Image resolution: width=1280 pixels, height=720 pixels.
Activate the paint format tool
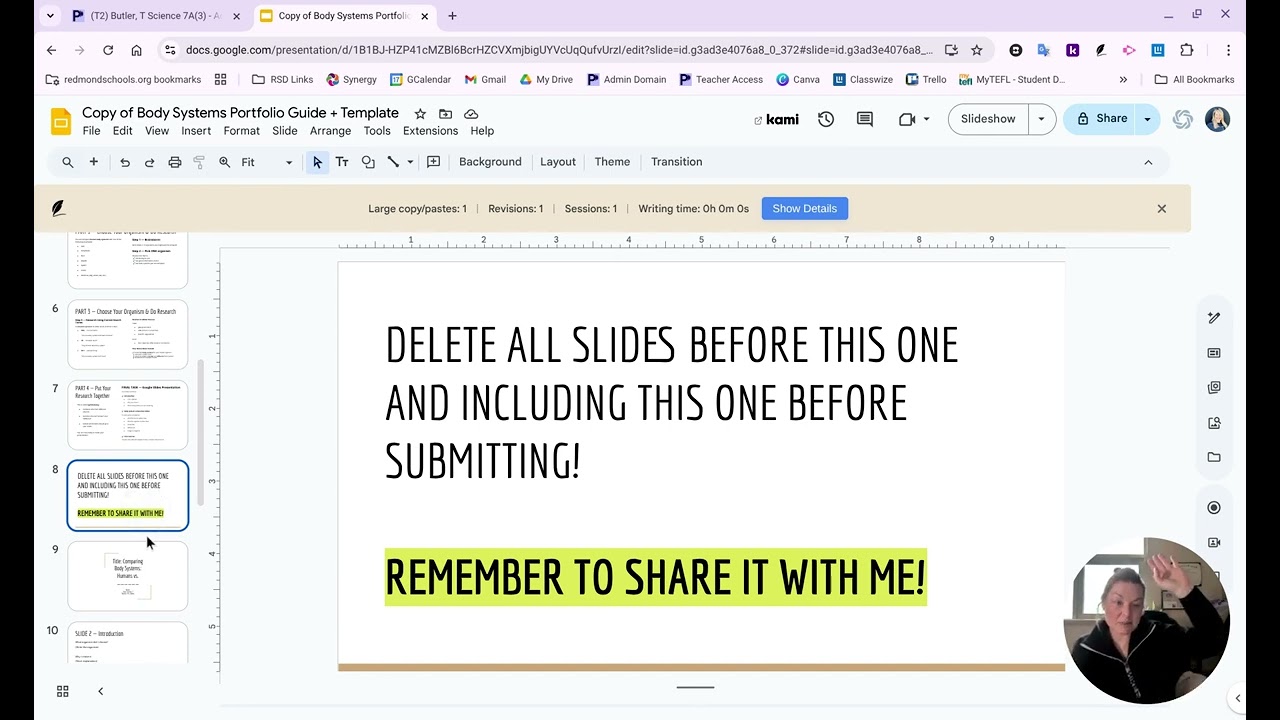(x=199, y=162)
